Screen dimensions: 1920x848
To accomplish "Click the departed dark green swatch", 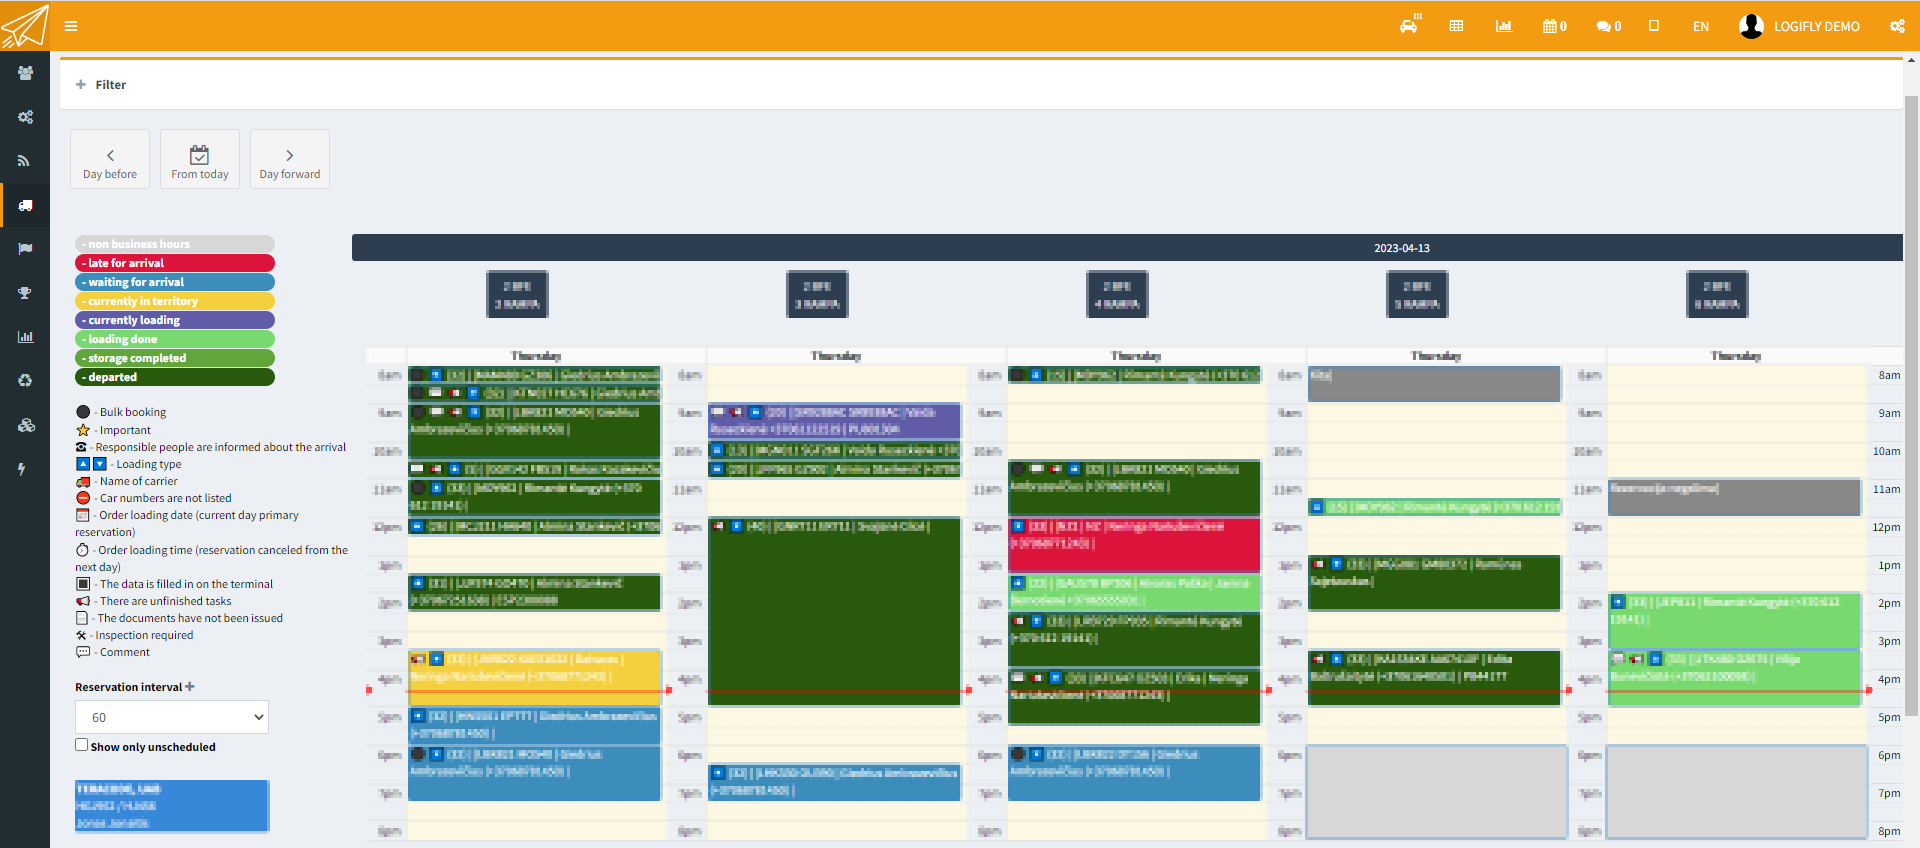I will pyautogui.click(x=175, y=377).
